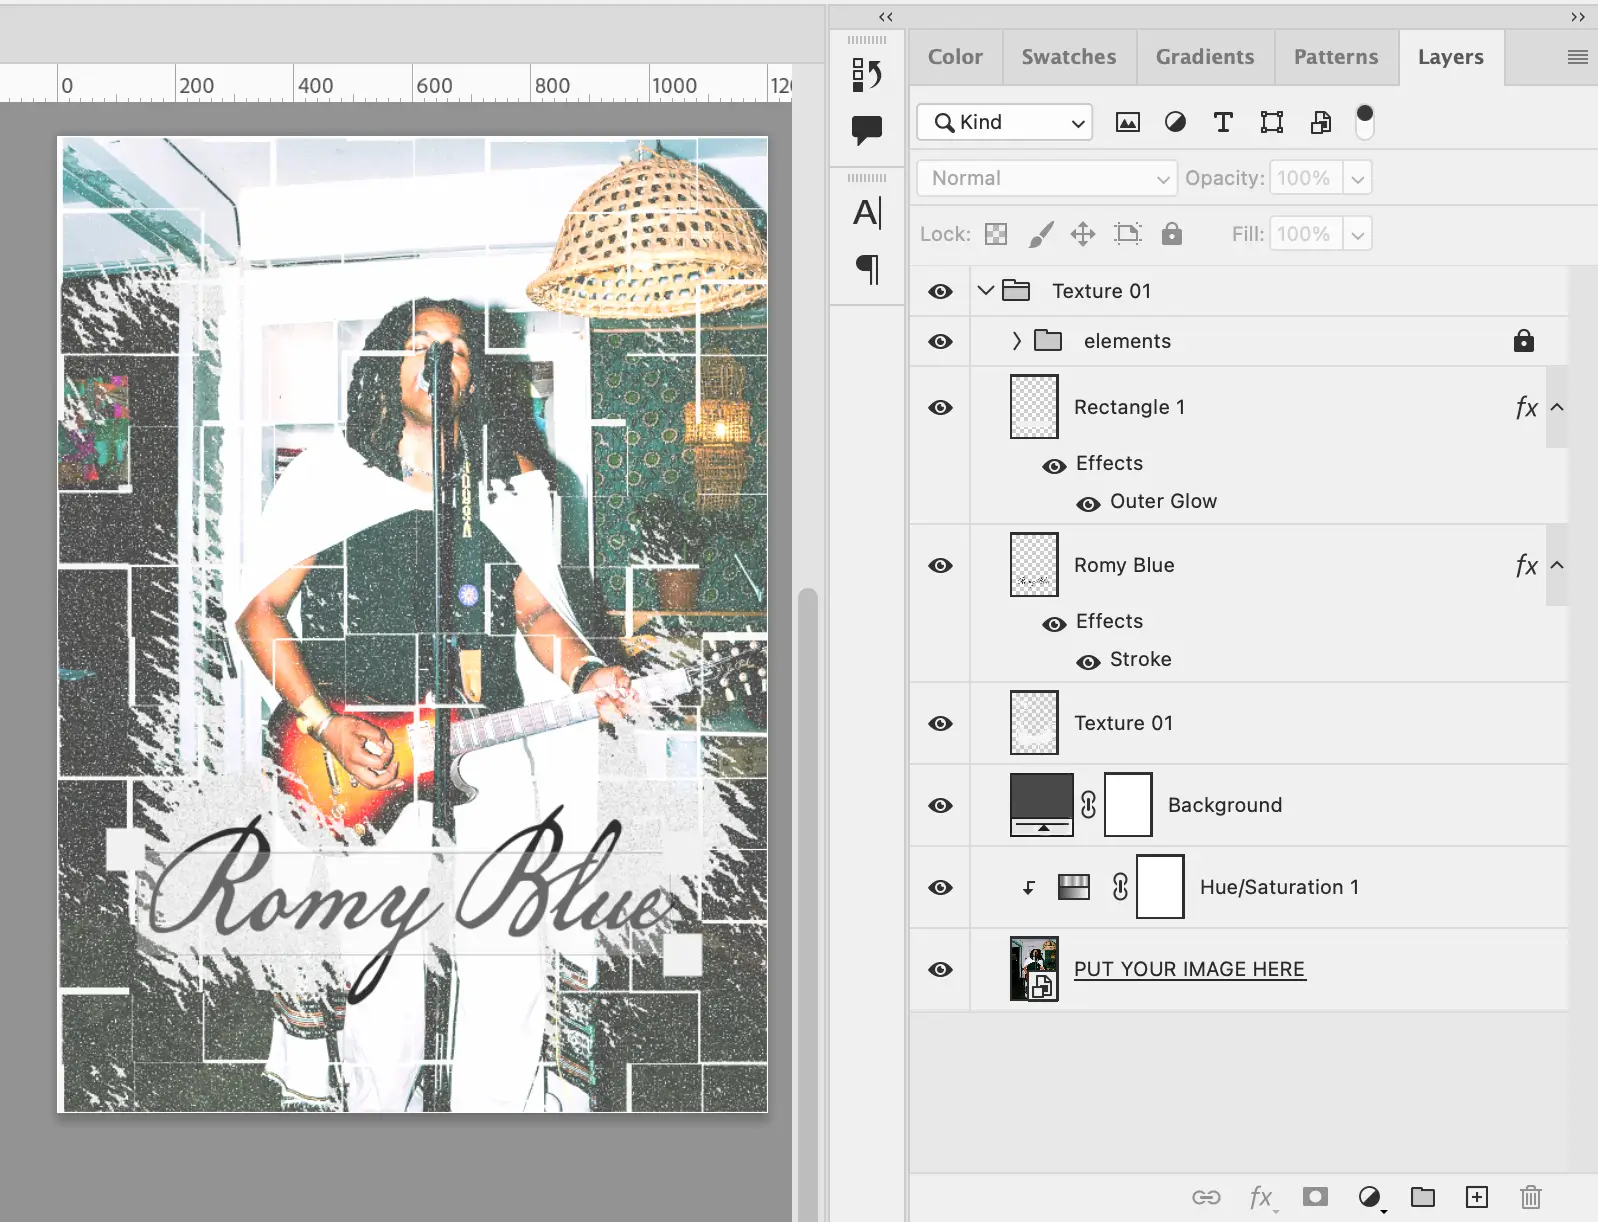The image size is (1598, 1222).
Task: Click the filter for adjustment layers icon
Action: tap(1175, 122)
